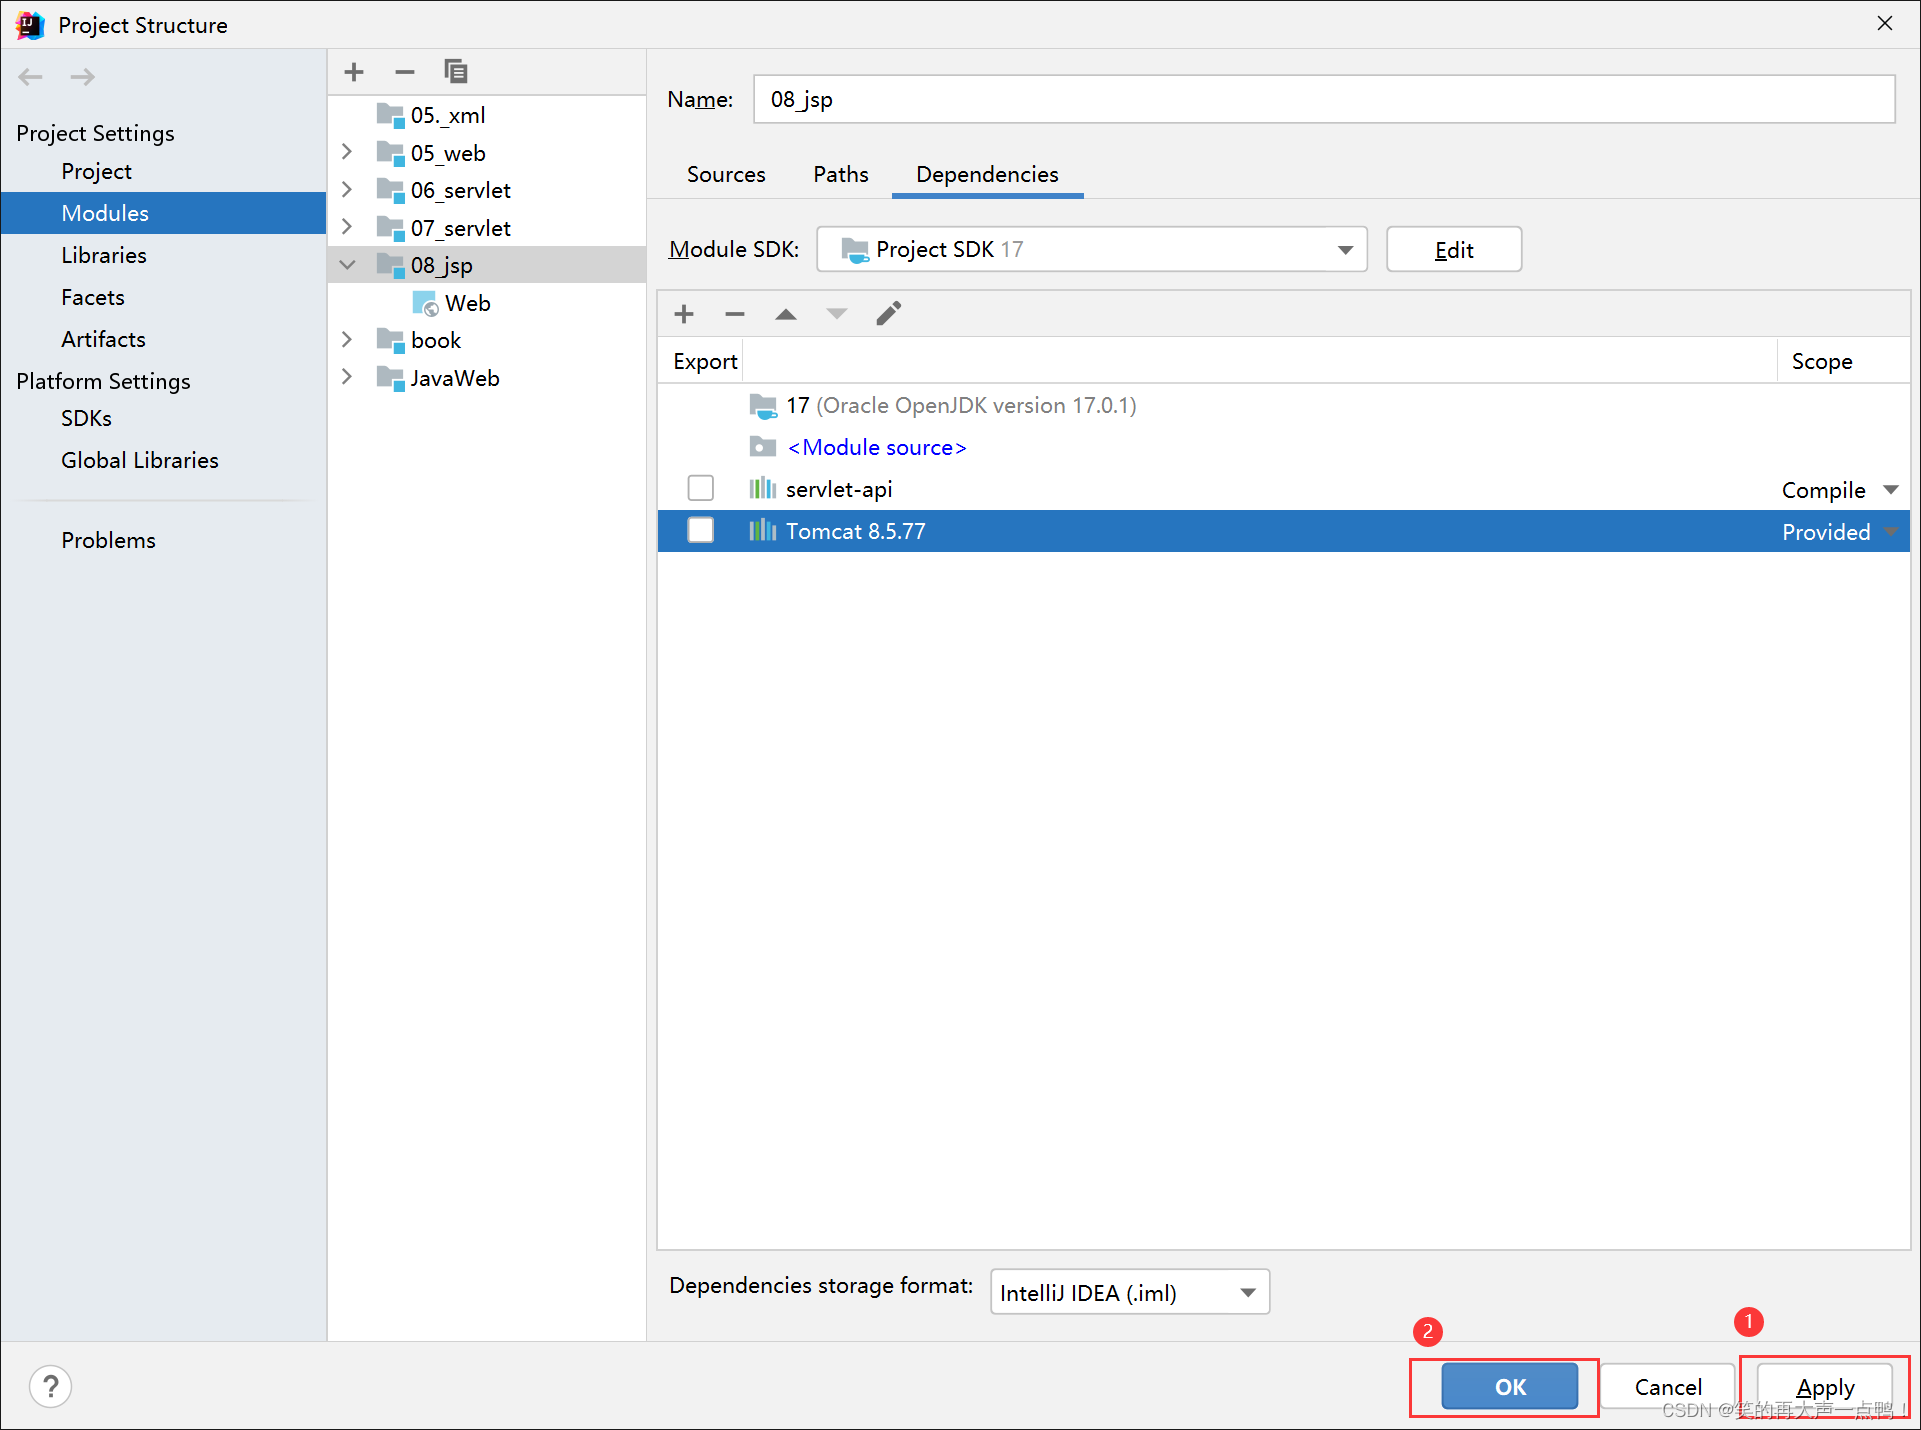The width and height of the screenshot is (1921, 1430).
Task: Click the copy module icon
Action: point(456,72)
